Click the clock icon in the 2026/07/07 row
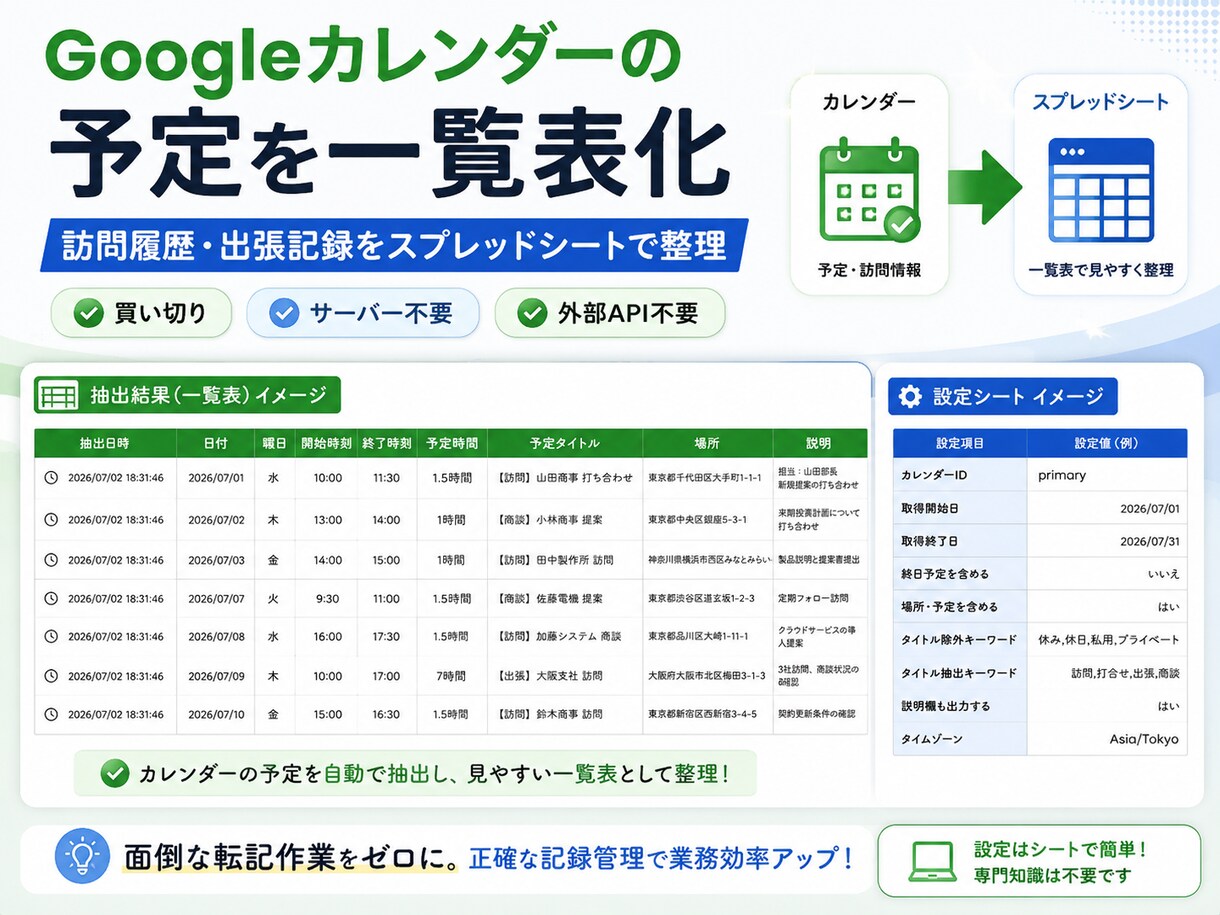 (x=51, y=598)
